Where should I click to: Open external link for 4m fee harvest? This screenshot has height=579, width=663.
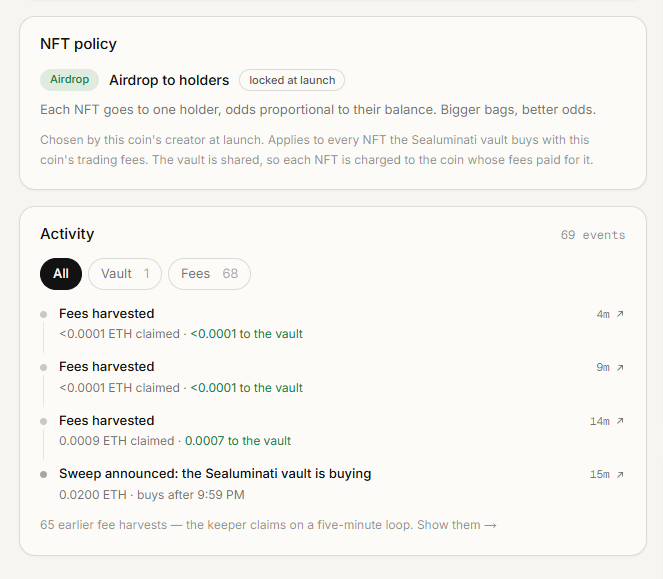pos(620,314)
